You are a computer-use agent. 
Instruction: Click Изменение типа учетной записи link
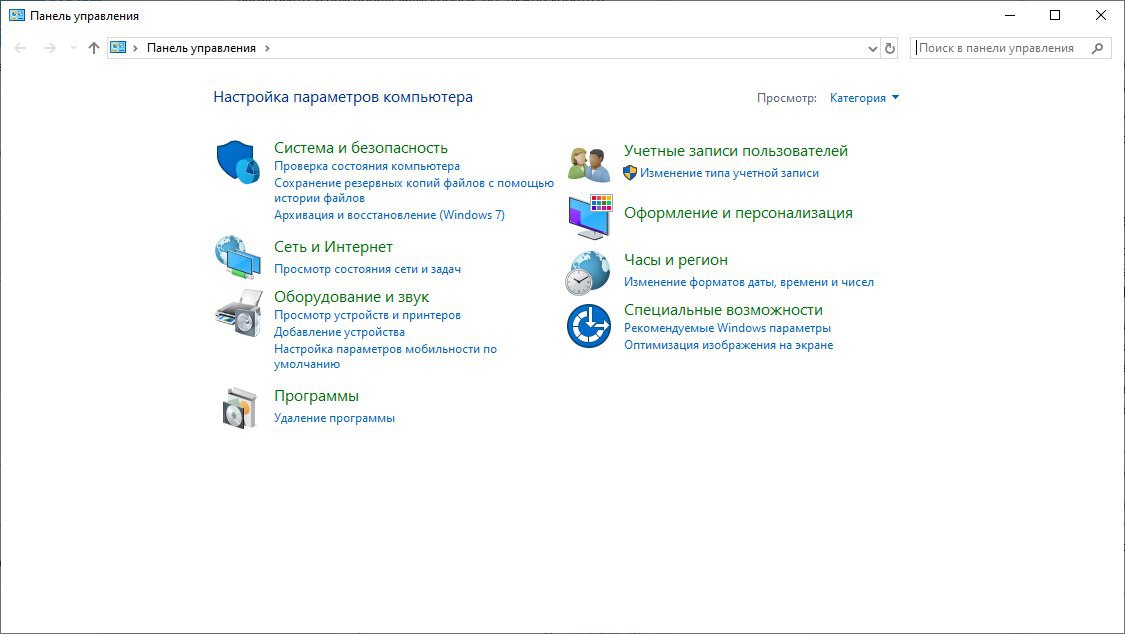729,173
